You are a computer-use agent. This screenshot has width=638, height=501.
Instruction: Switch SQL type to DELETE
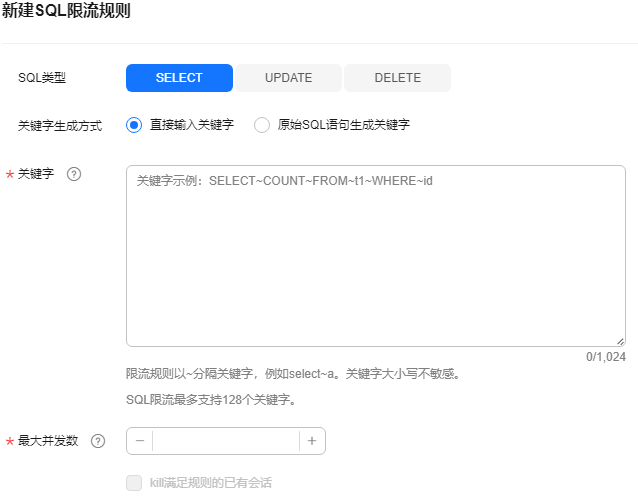[x=398, y=78]
